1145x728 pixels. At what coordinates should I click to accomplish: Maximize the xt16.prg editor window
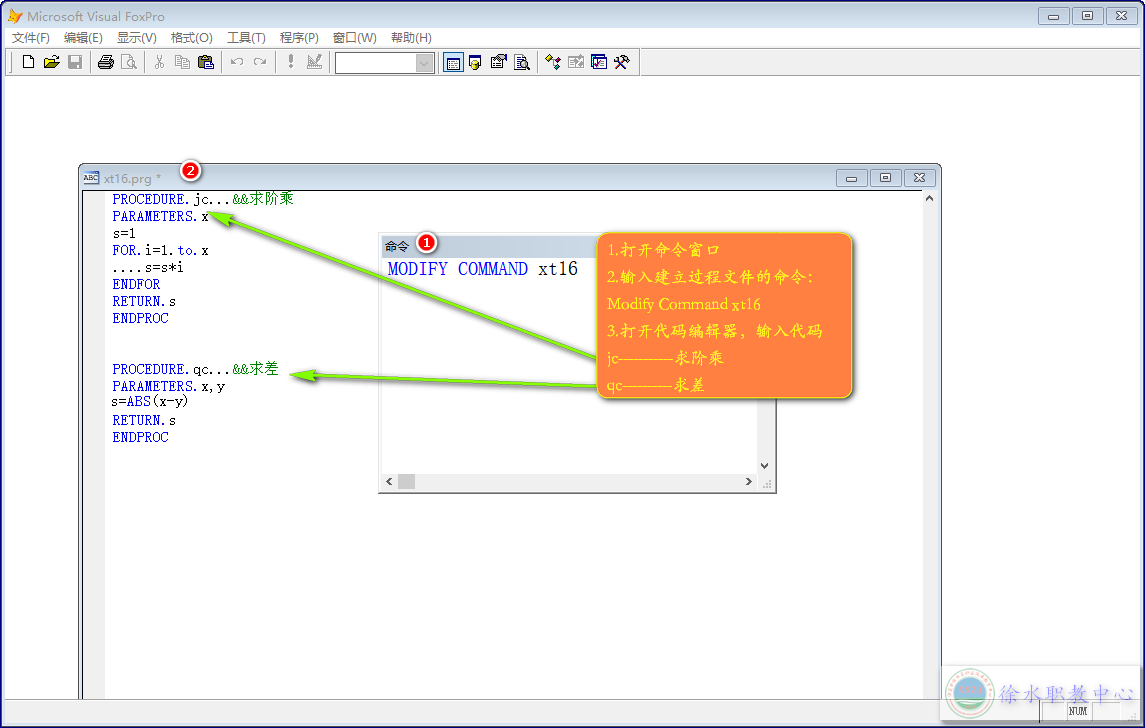tap(885, 178)
